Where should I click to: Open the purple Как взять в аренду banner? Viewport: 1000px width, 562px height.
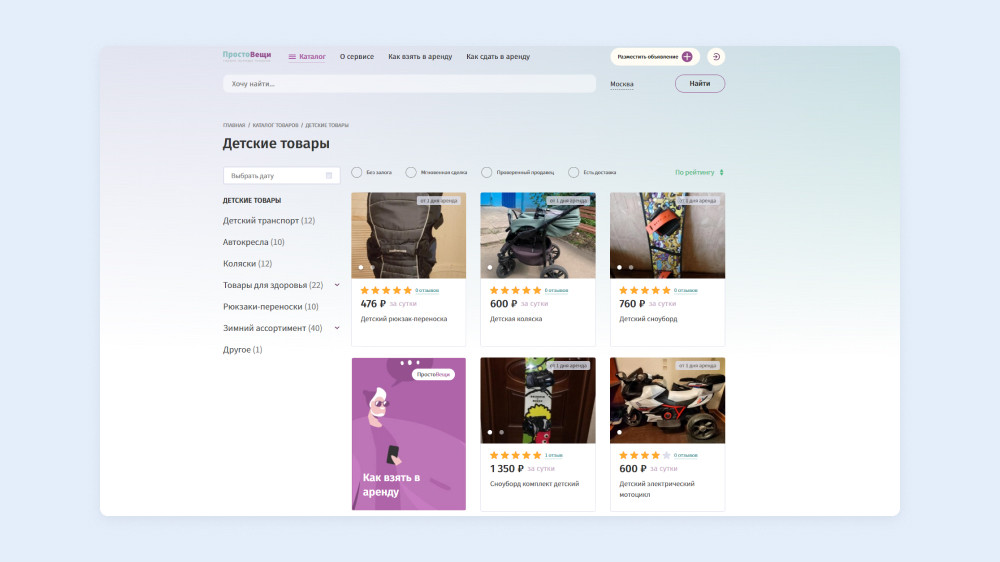point(409,434)
